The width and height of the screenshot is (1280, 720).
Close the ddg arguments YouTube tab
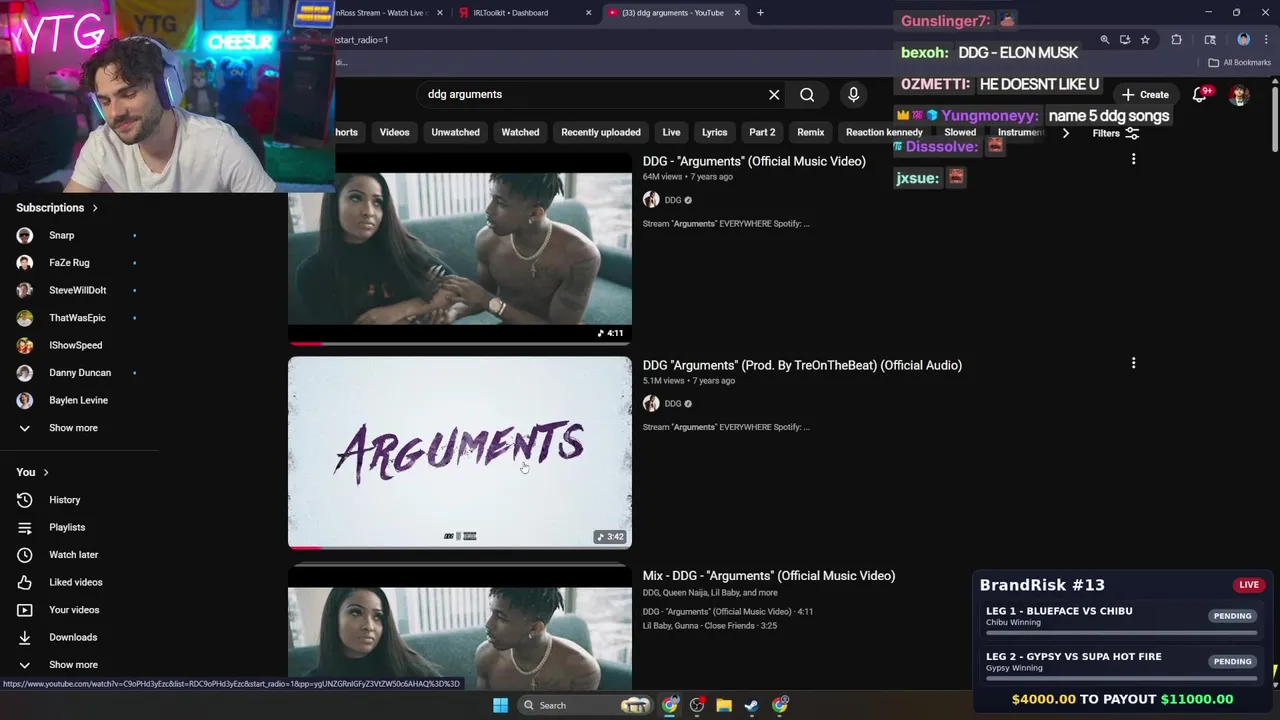pyautogui.click(x=738, y=13)
